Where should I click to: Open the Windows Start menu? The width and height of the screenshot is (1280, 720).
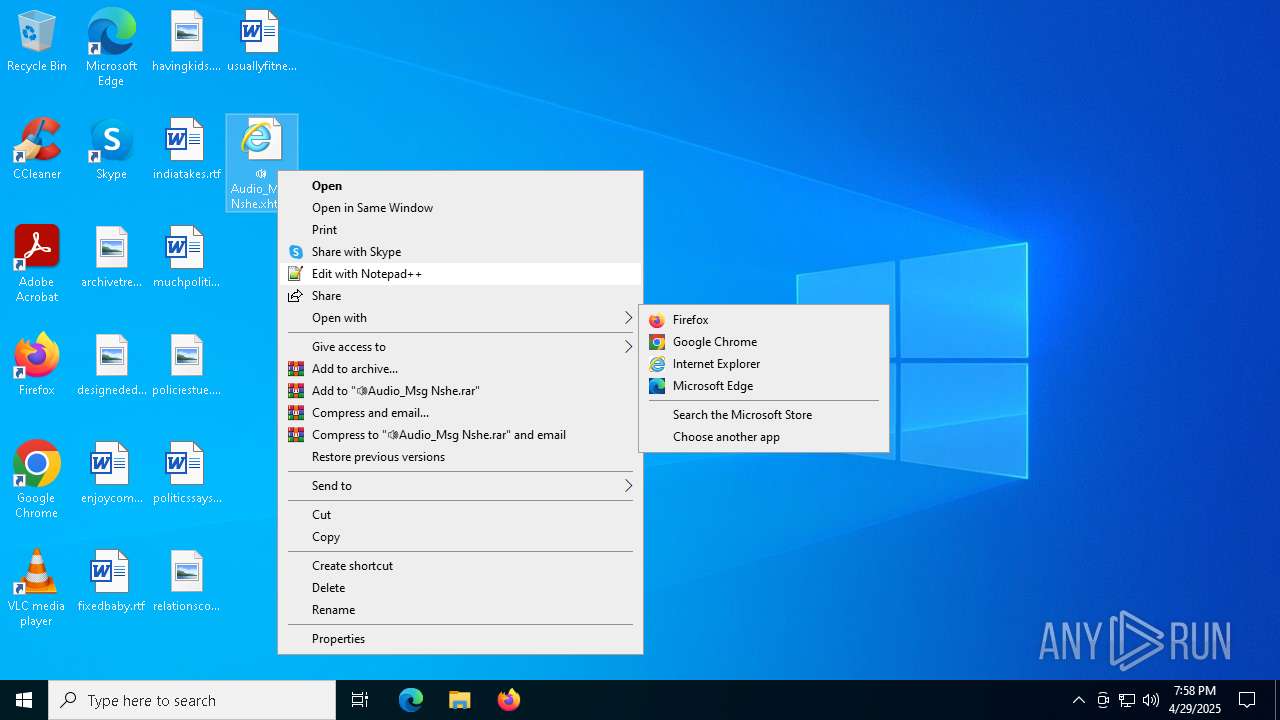pyautogui.click(x=24, y=700)
